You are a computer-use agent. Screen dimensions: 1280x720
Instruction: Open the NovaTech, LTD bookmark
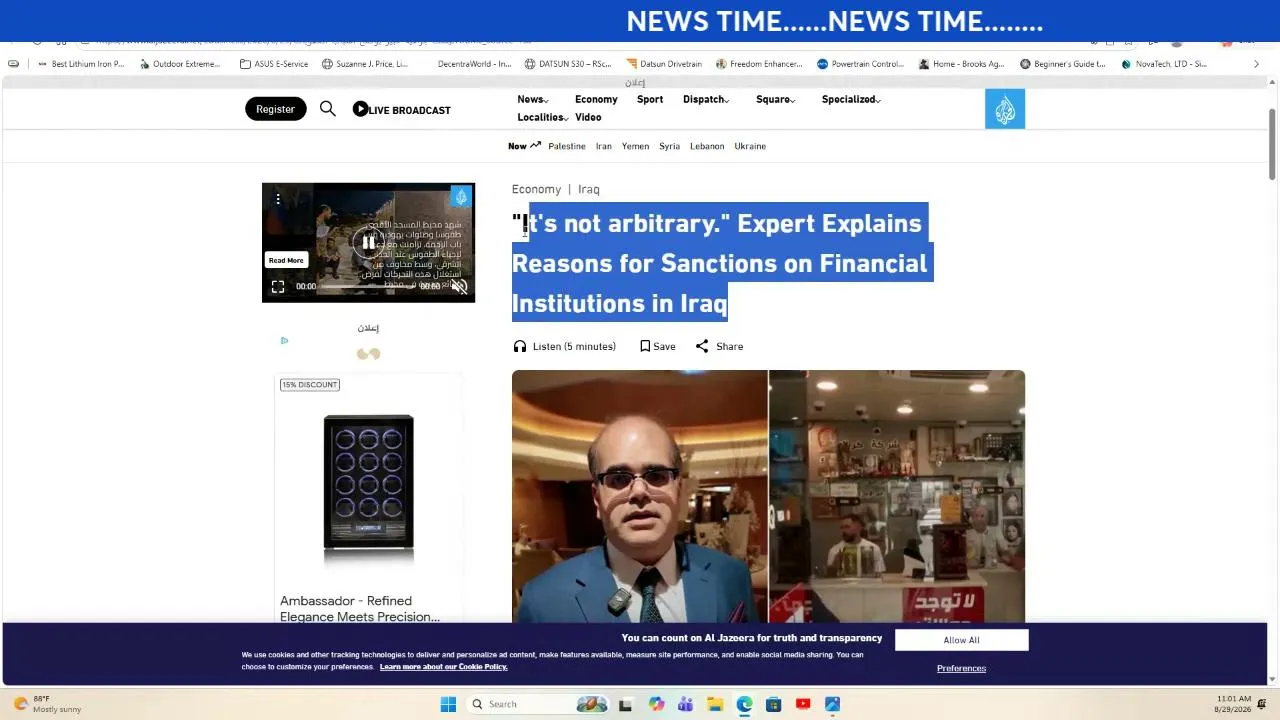point(1164,64)
